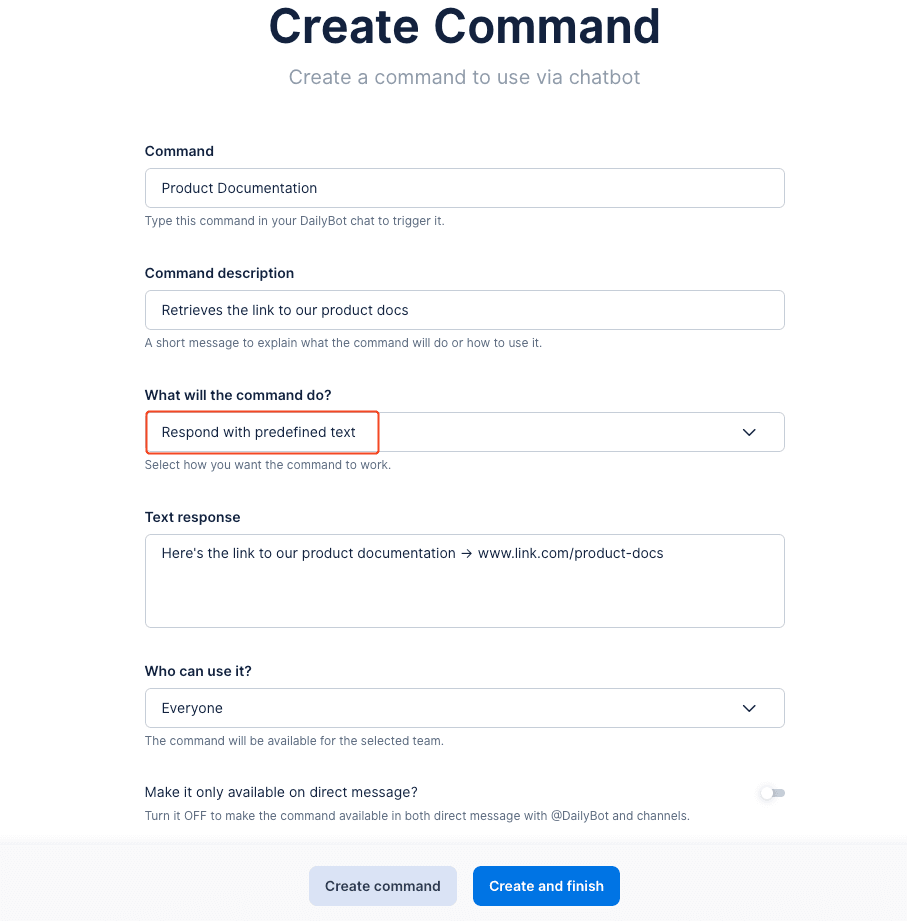This screenshot has height=921, width=907.
Task: Submit the form with 'Create and finish'
Action: (x=546, y=885)
